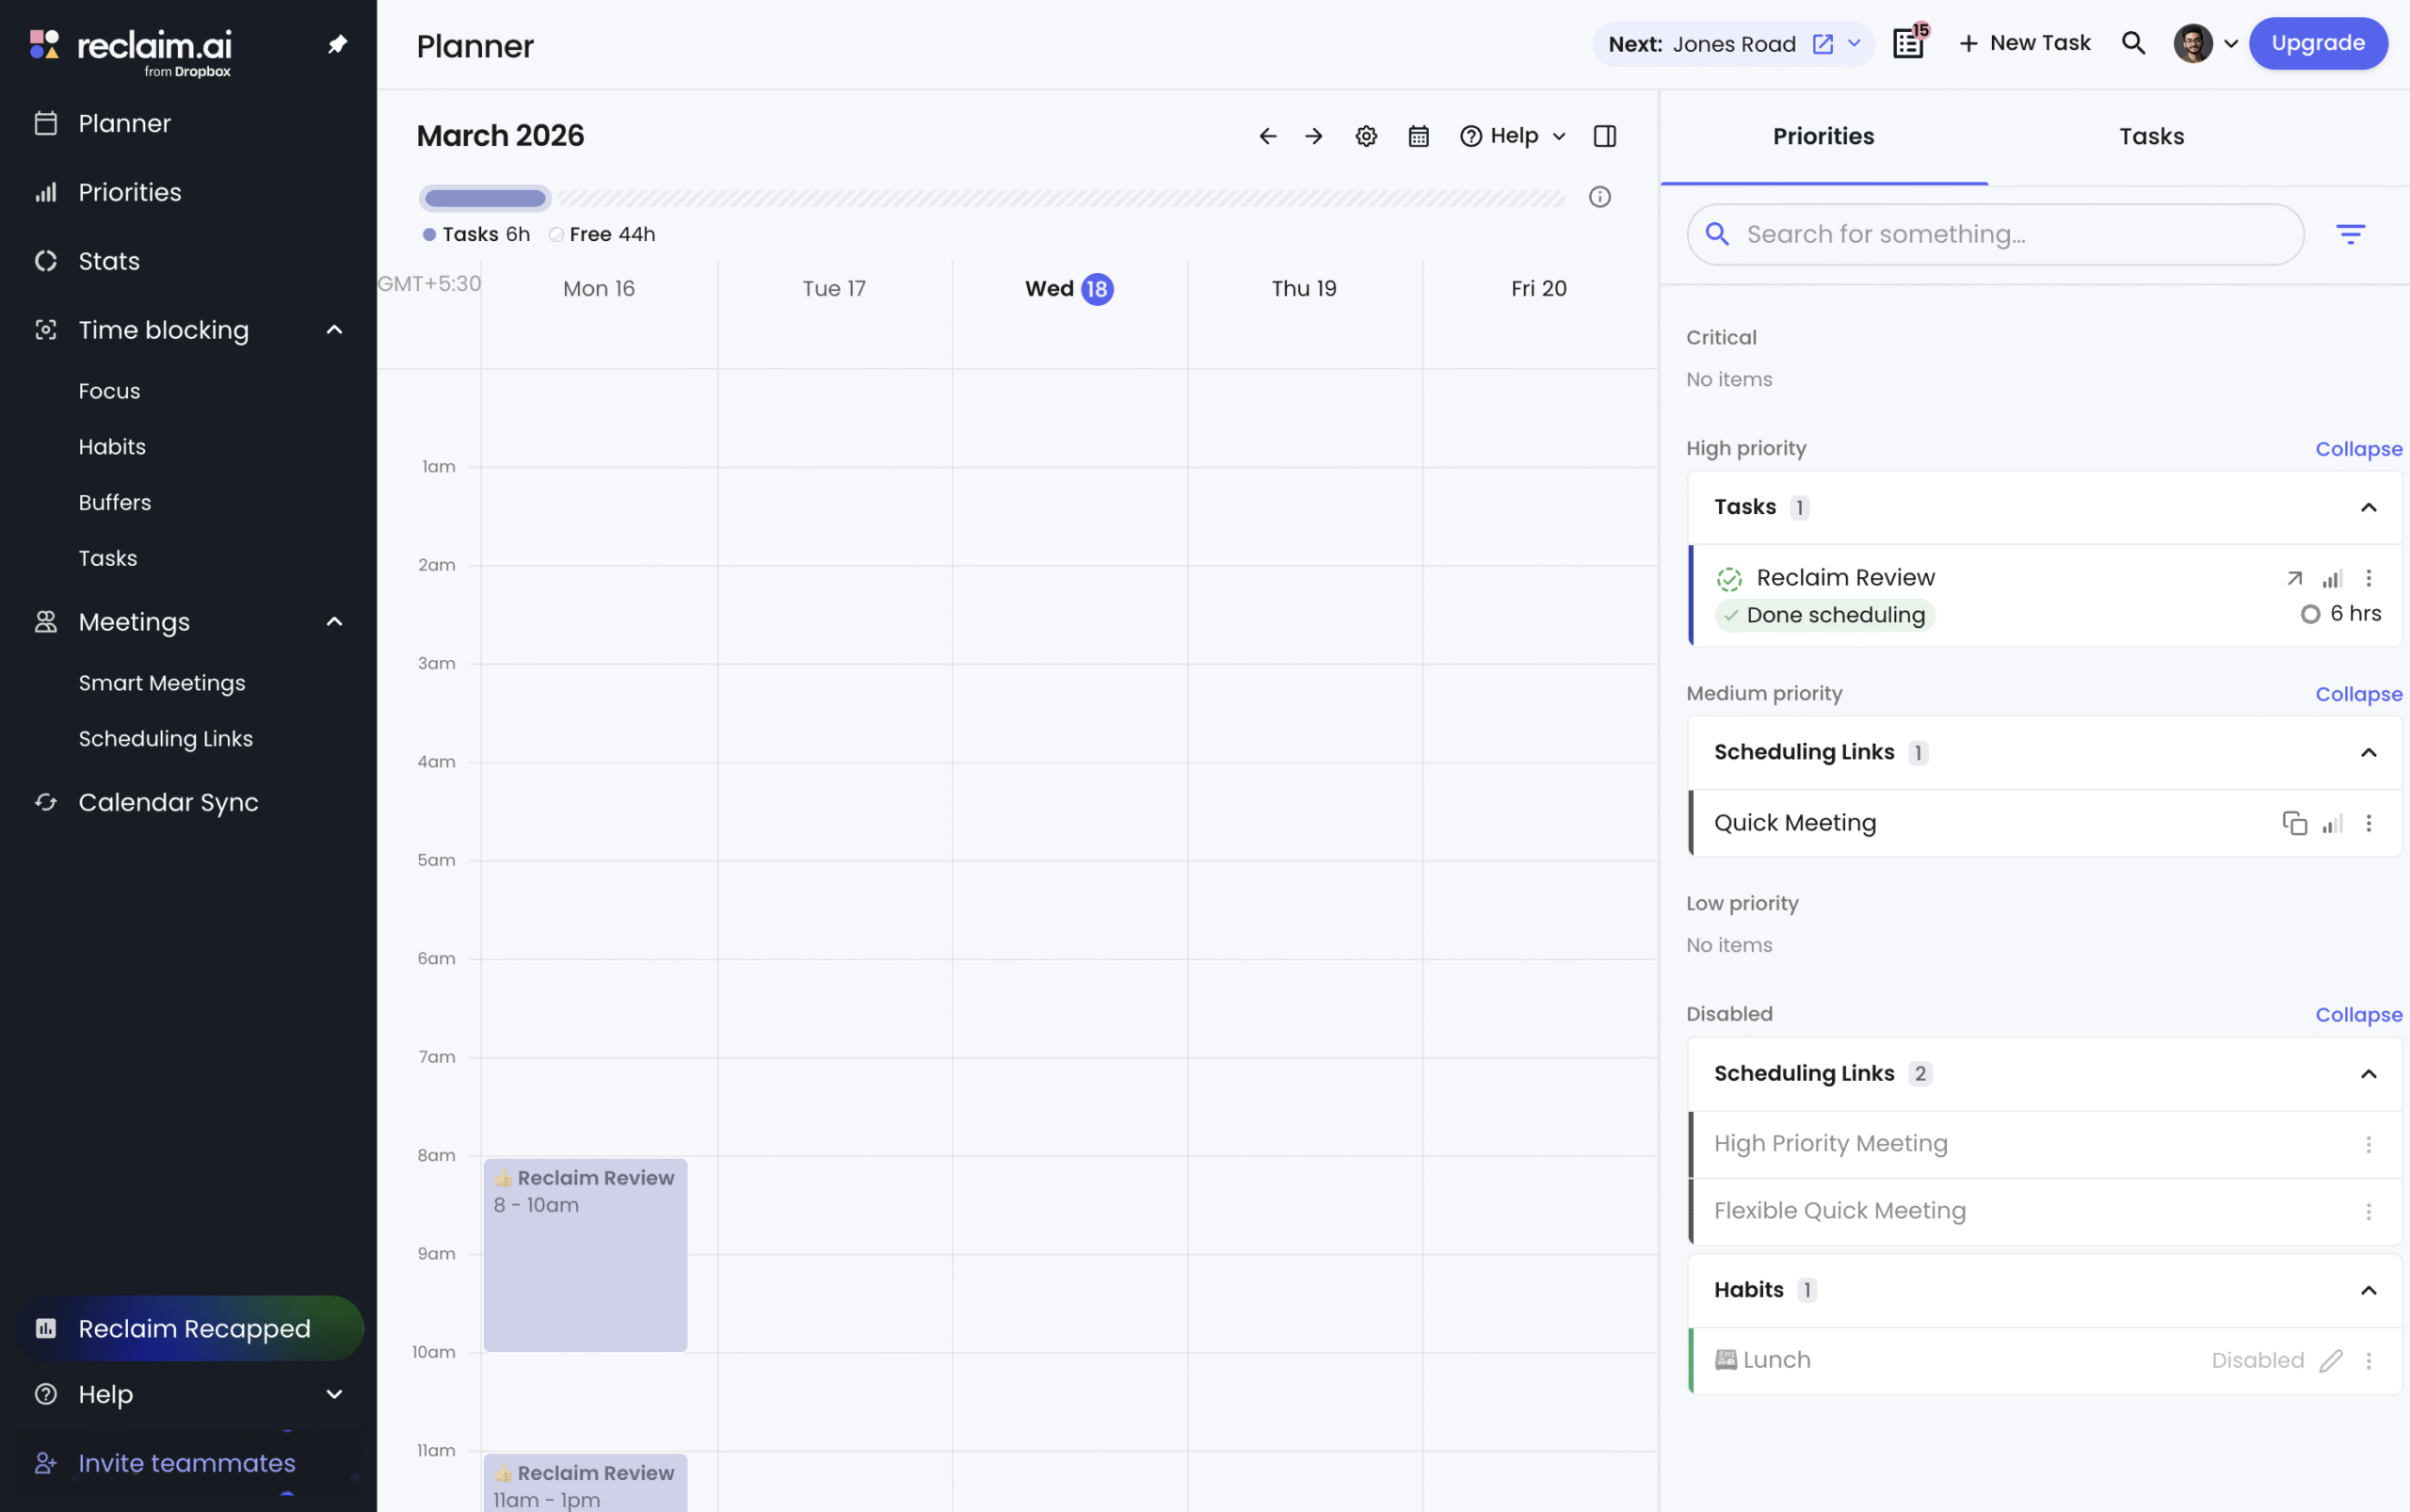Go to Tasks under Time blocking

coord(108,559)
